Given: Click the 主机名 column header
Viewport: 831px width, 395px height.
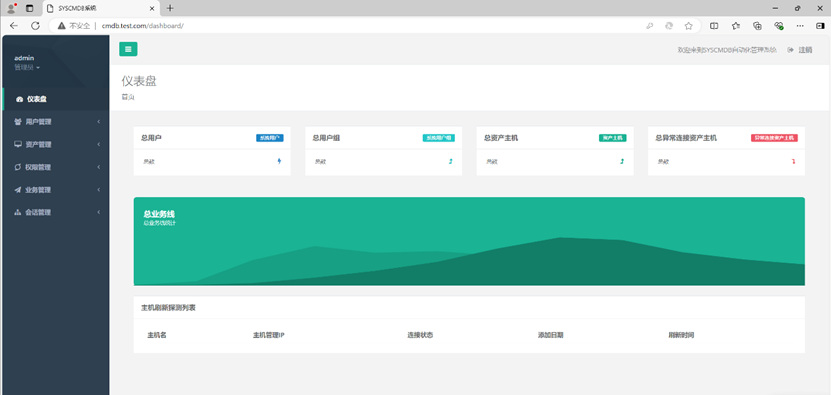Looking at the screenshot, I should tap(157, 336).
